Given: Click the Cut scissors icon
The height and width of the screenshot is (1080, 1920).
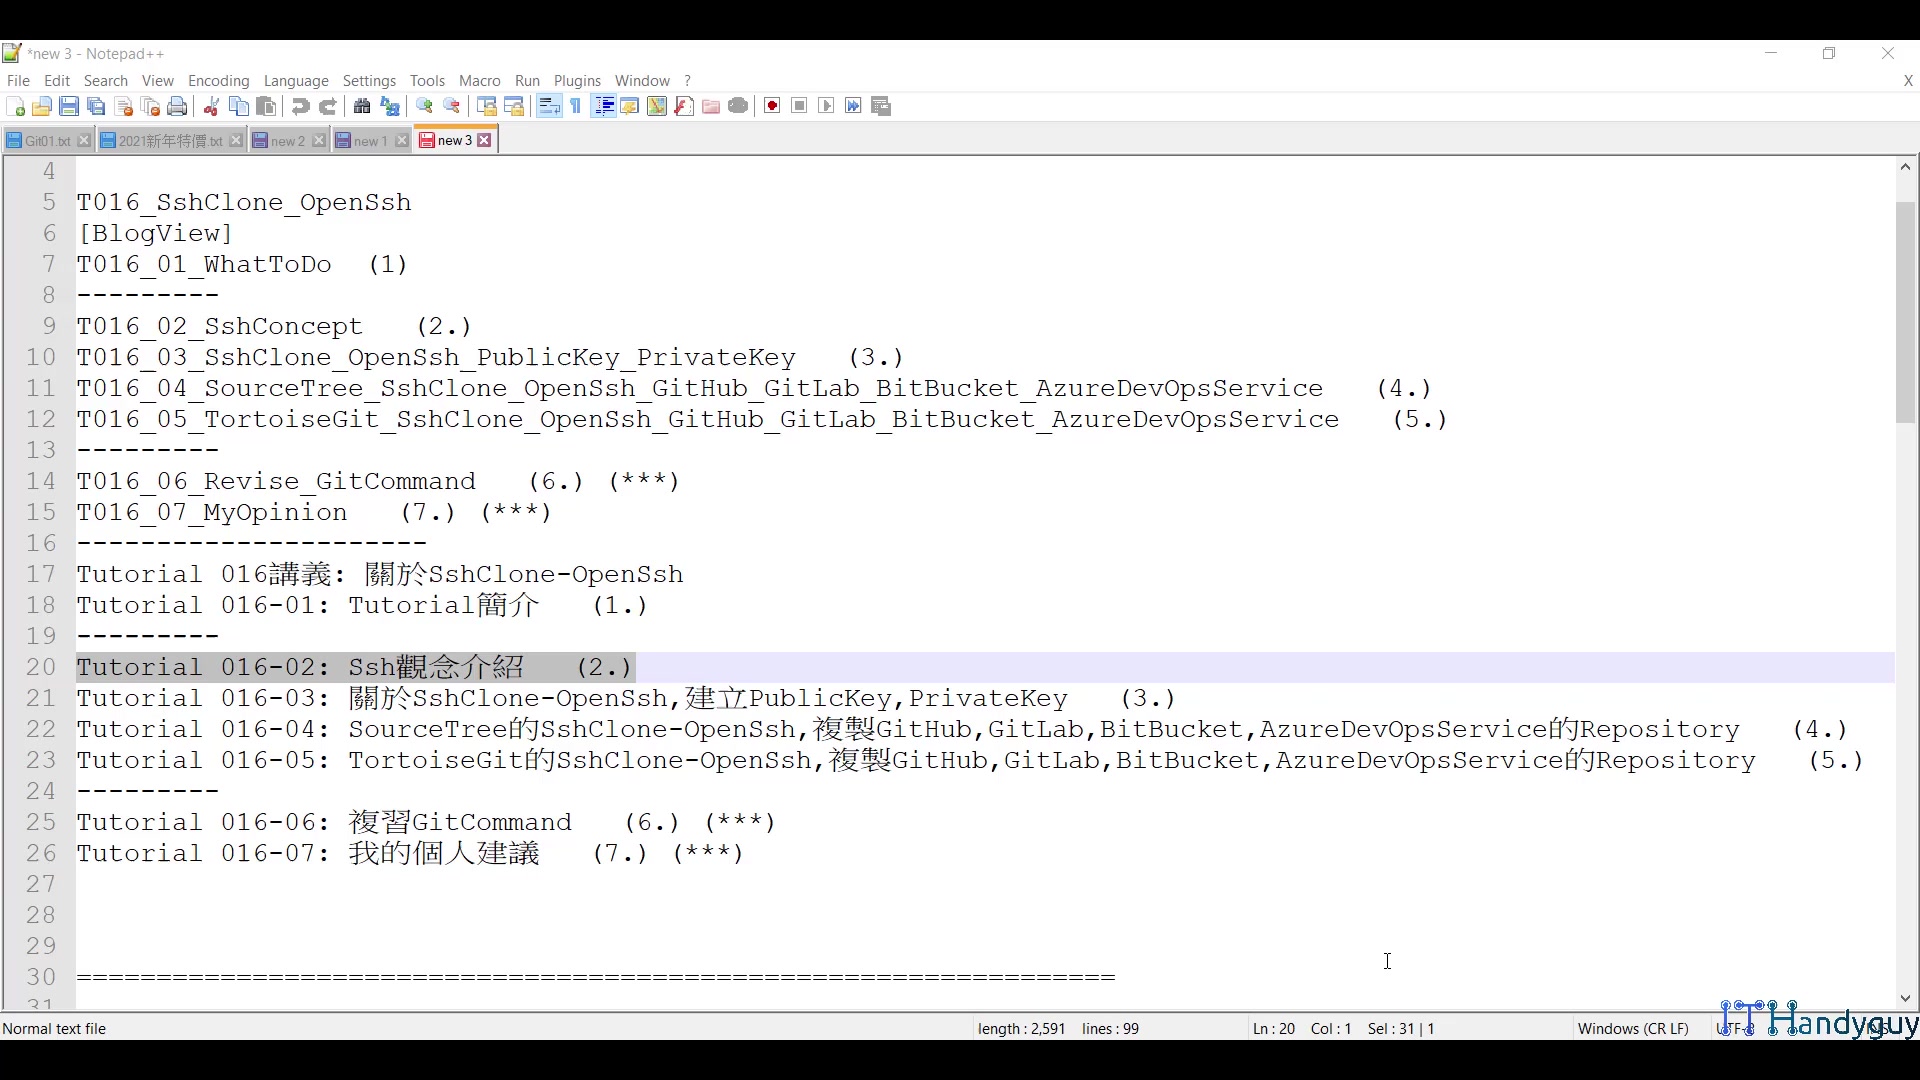Looking at the screenshot, I should [x=211, y=106].
